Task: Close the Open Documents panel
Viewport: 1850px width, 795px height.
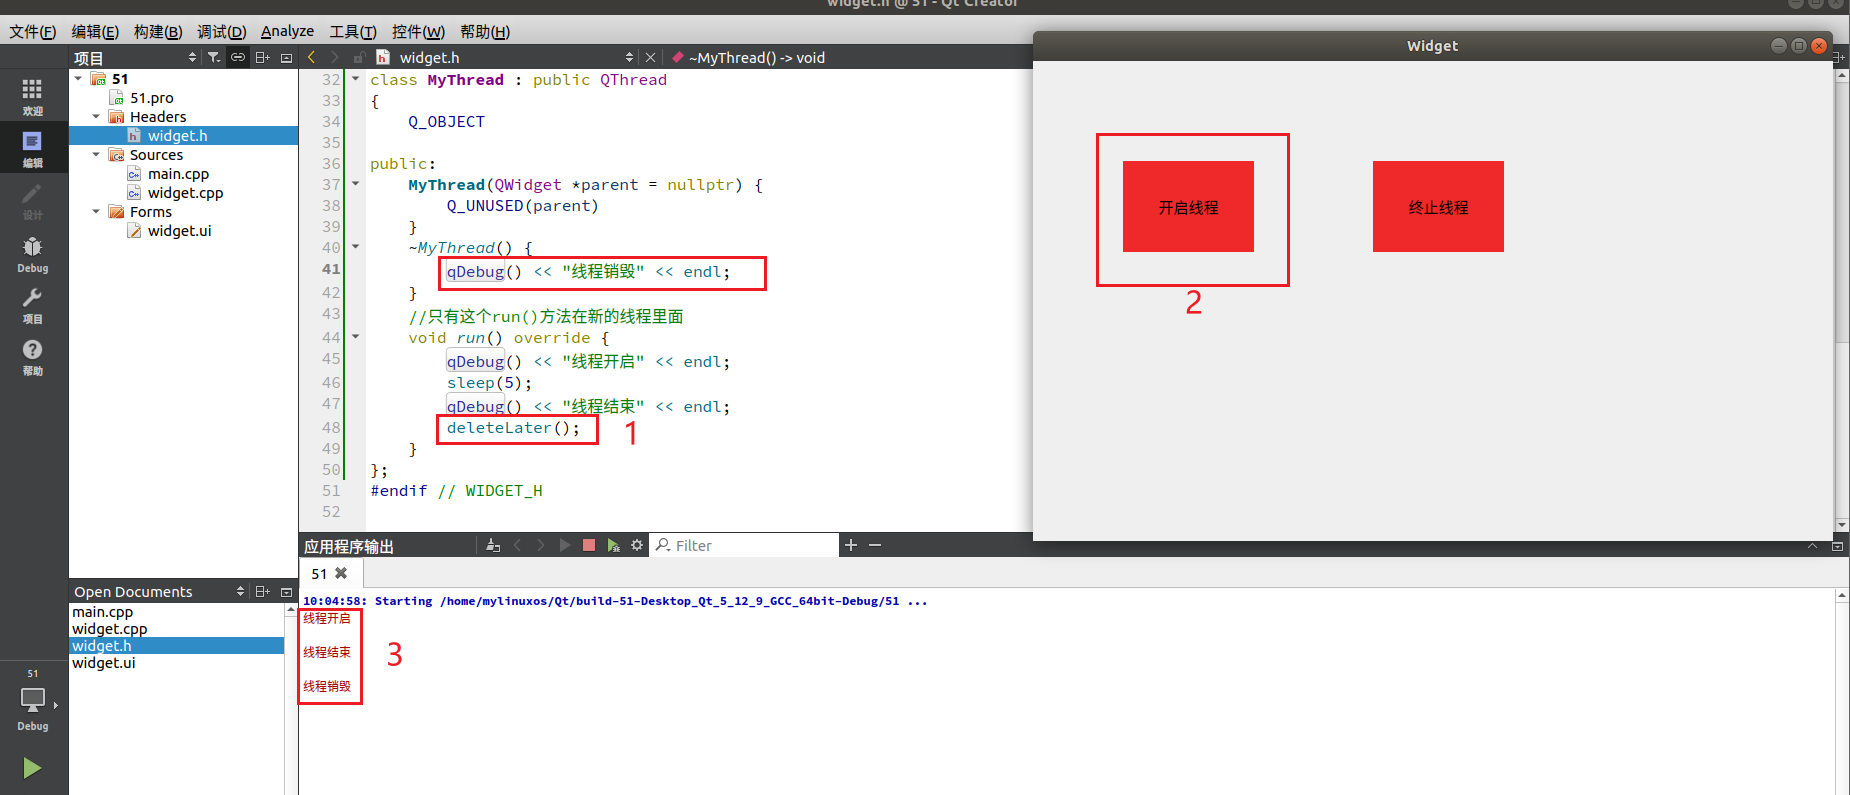Action: click(287, 591)
